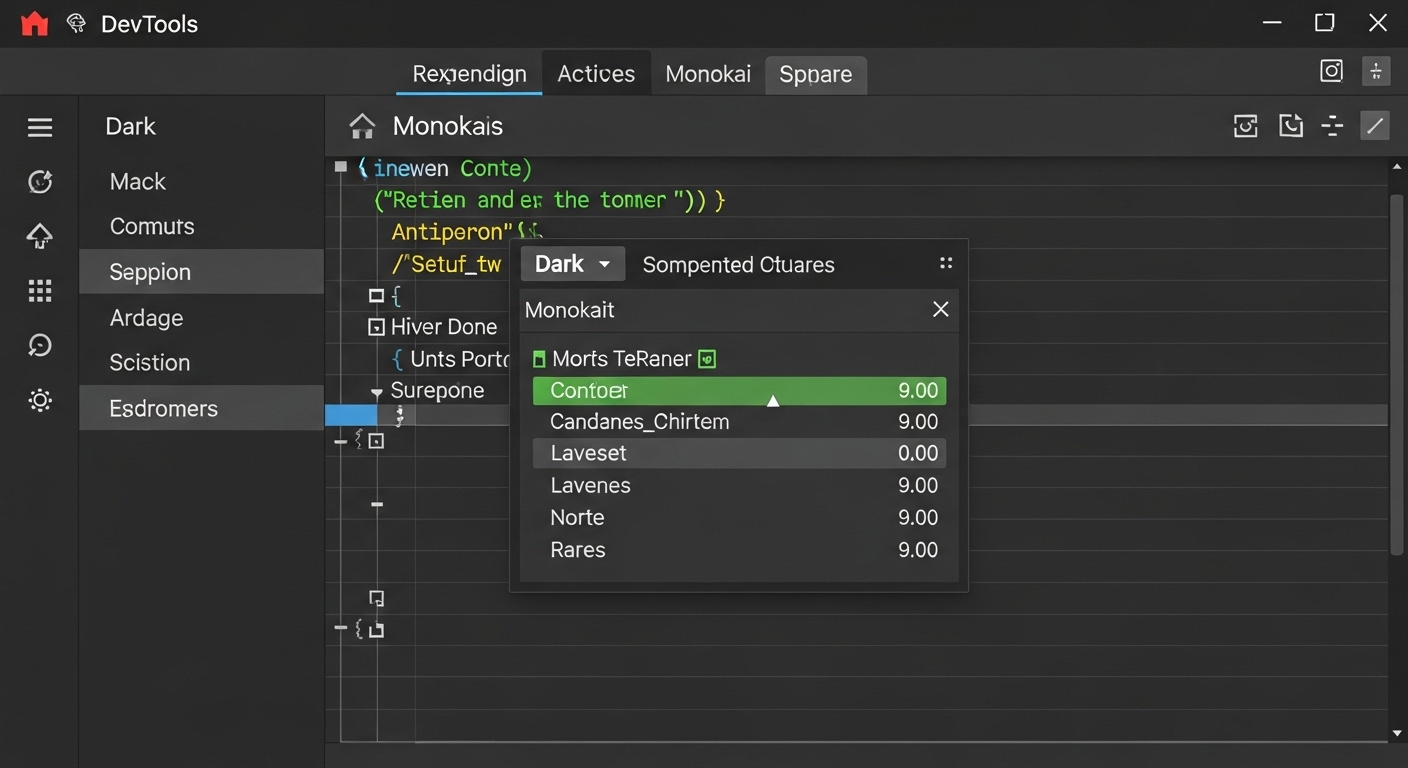Click the divide icon at top right
Viewport: 1408px width, 768px height.
[1376, 71]
